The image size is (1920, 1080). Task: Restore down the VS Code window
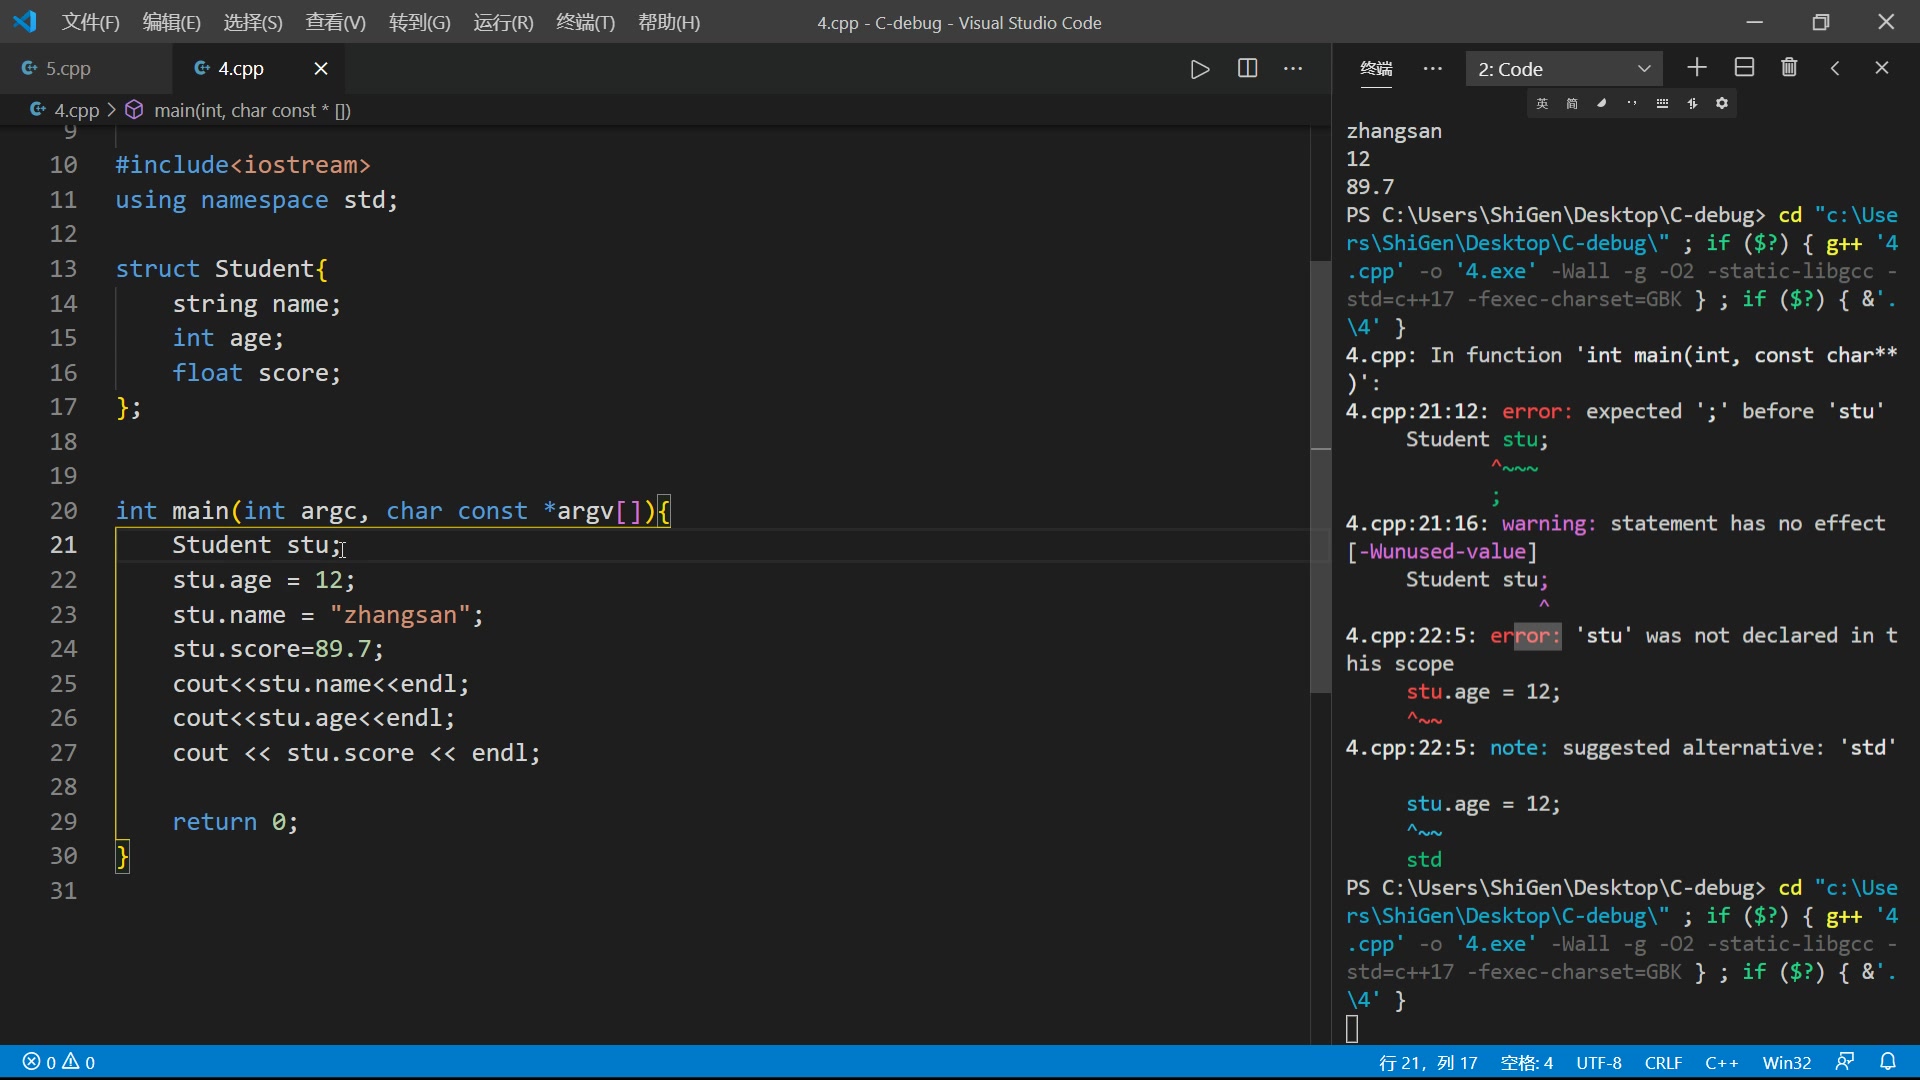point(1821,21)
